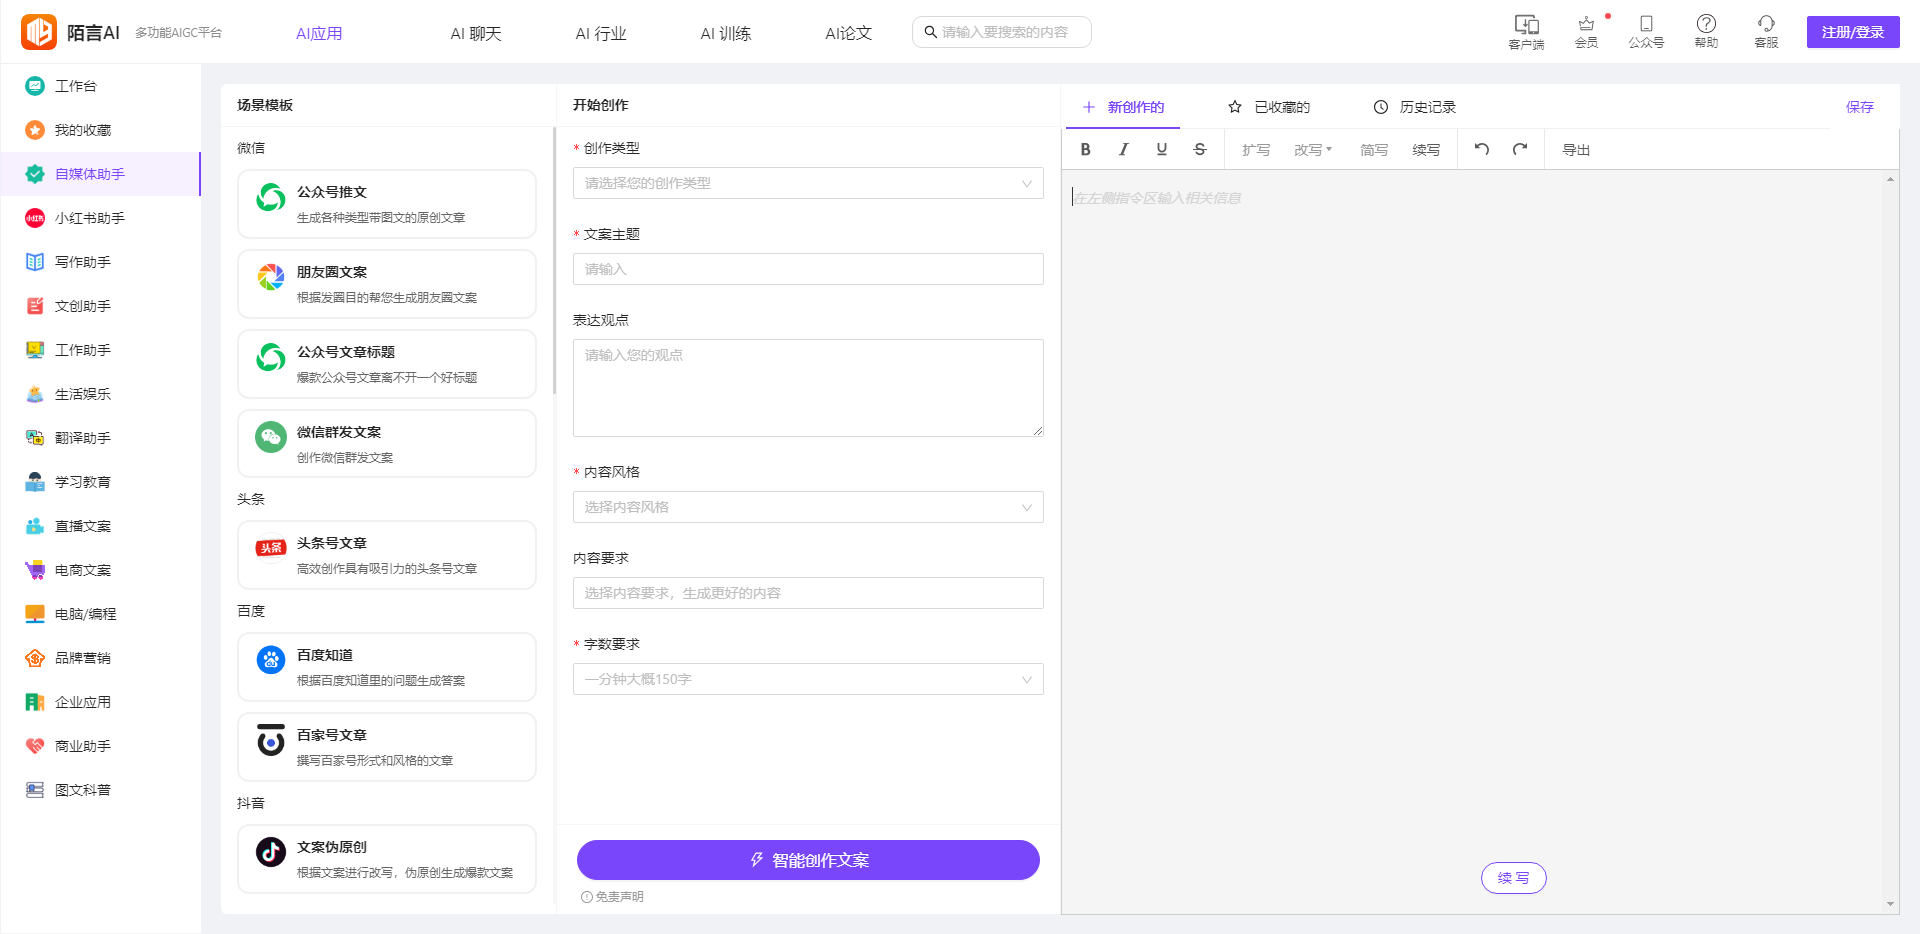Screen dimensions: 1920x934
Task: Select 学习教育 in the sidebar
Action: pyautogui.click(x=100, y=482)
